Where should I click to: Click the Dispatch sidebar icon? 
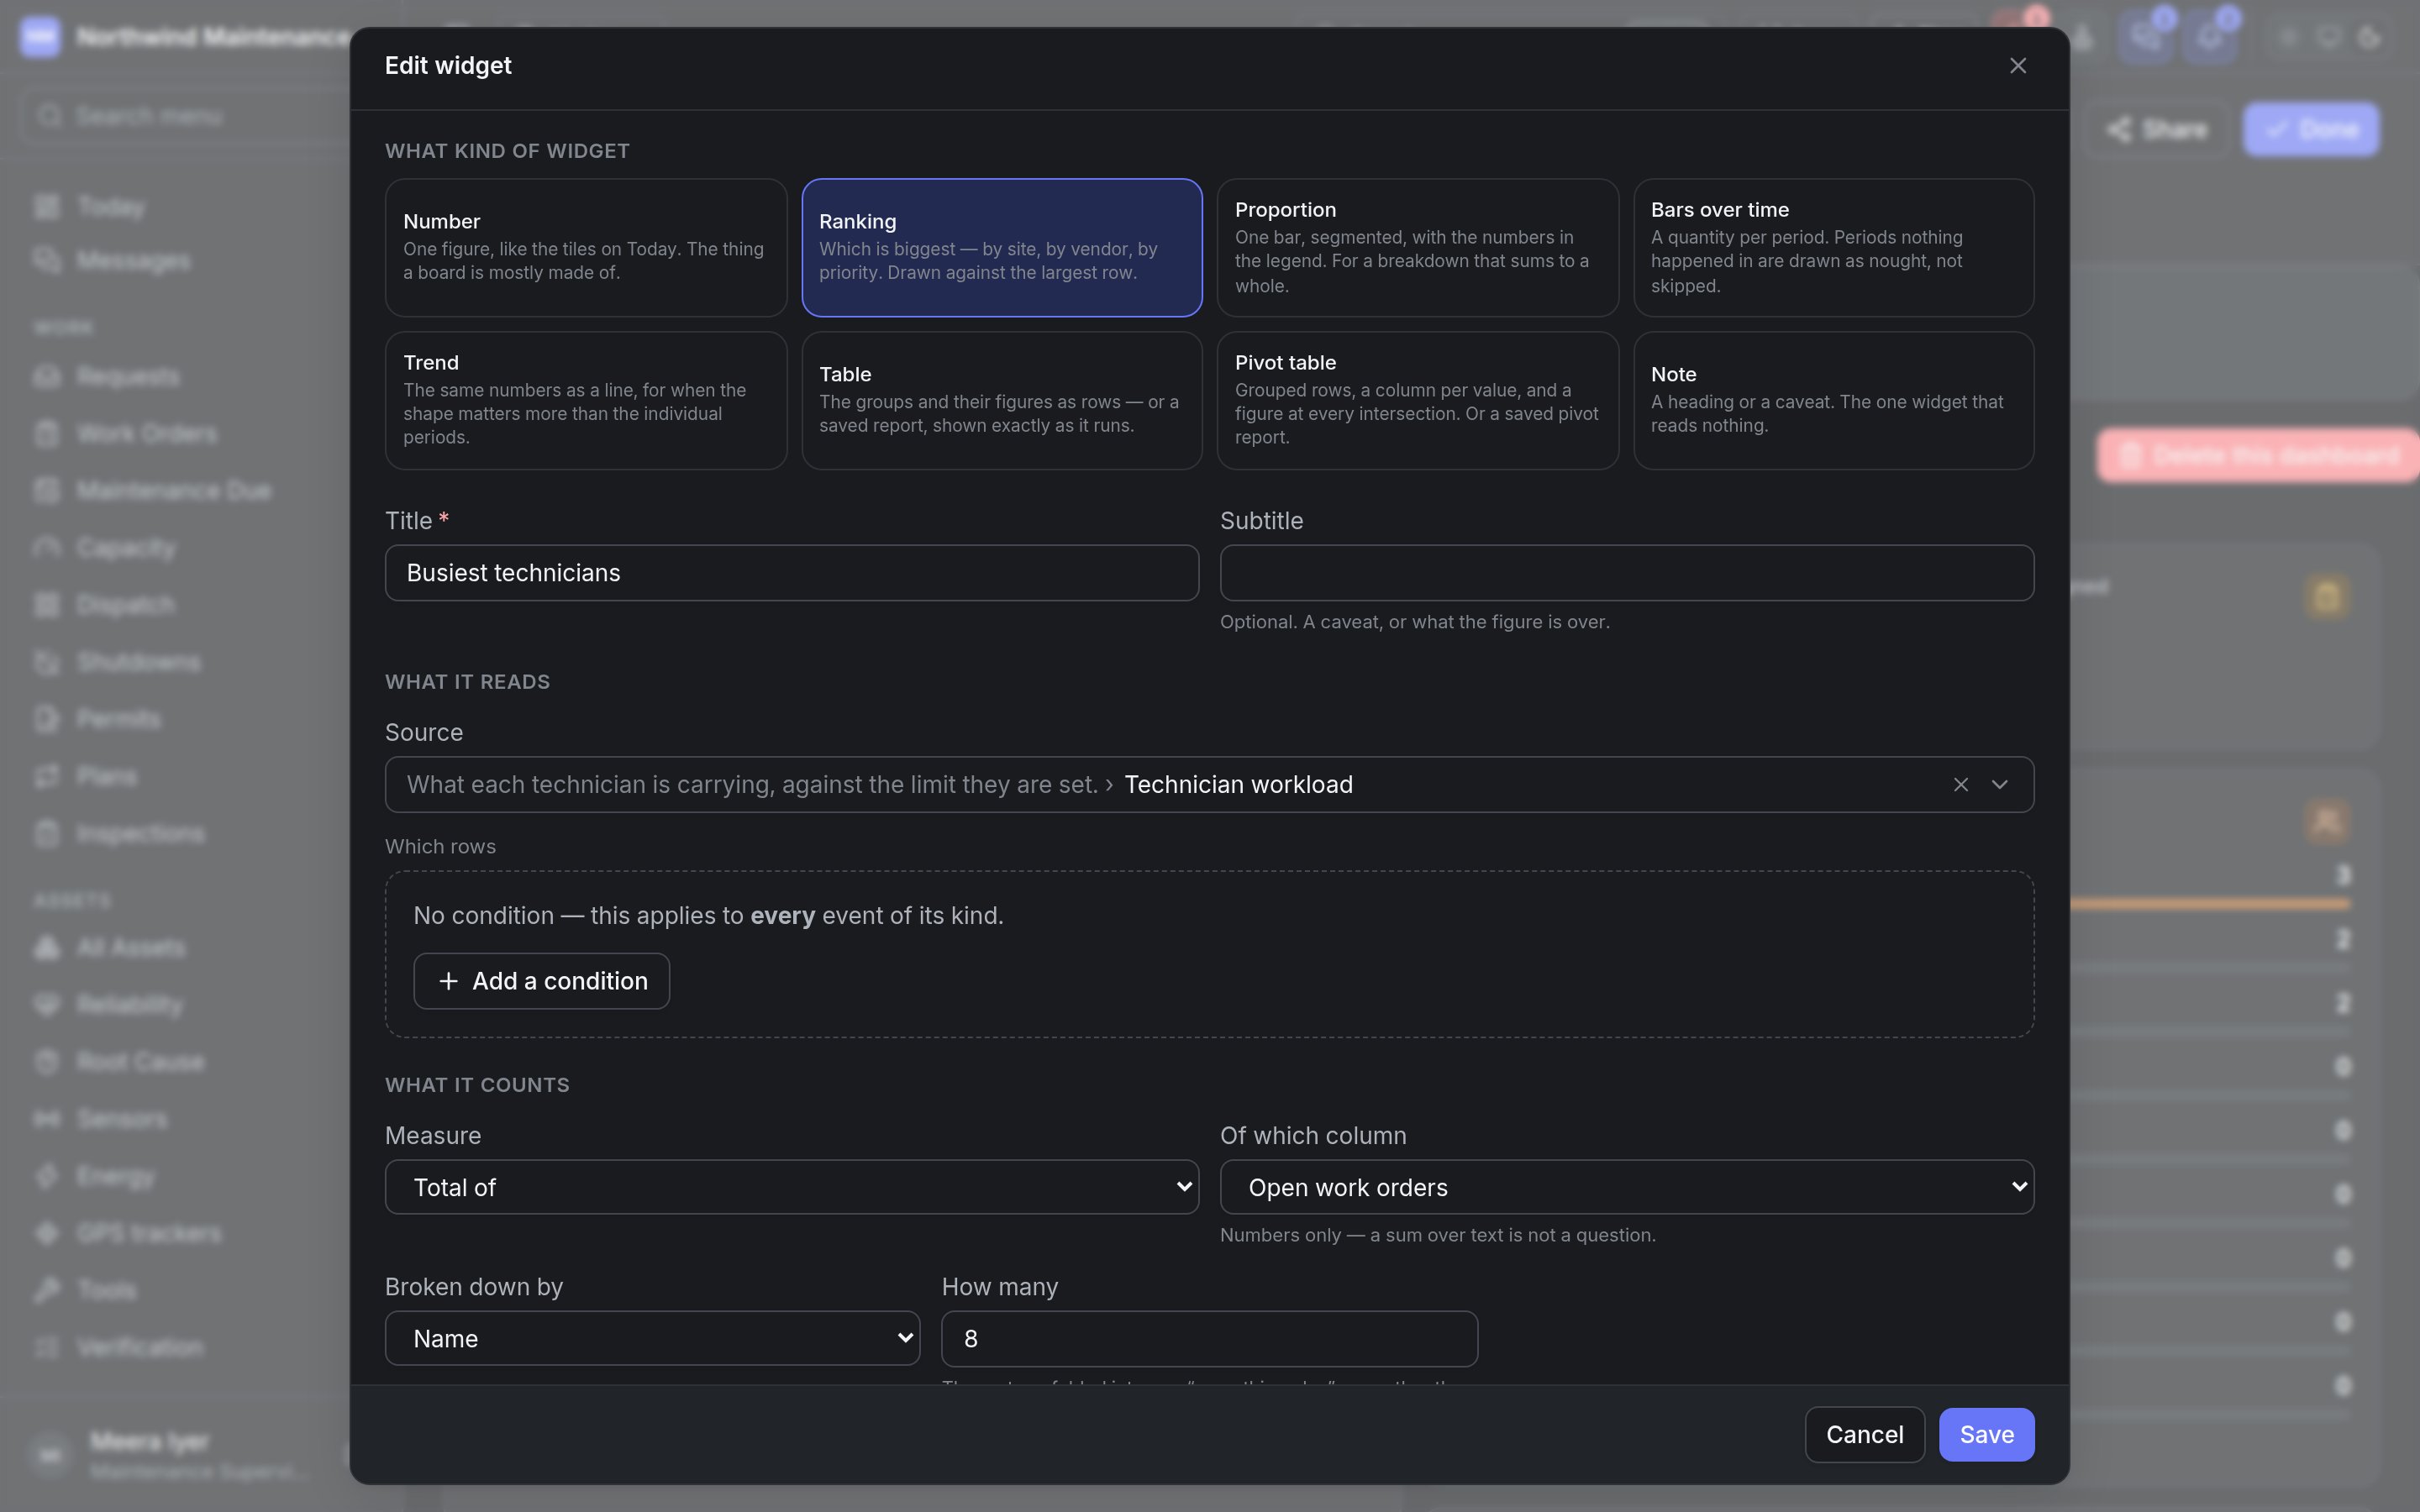pos(47,604)
